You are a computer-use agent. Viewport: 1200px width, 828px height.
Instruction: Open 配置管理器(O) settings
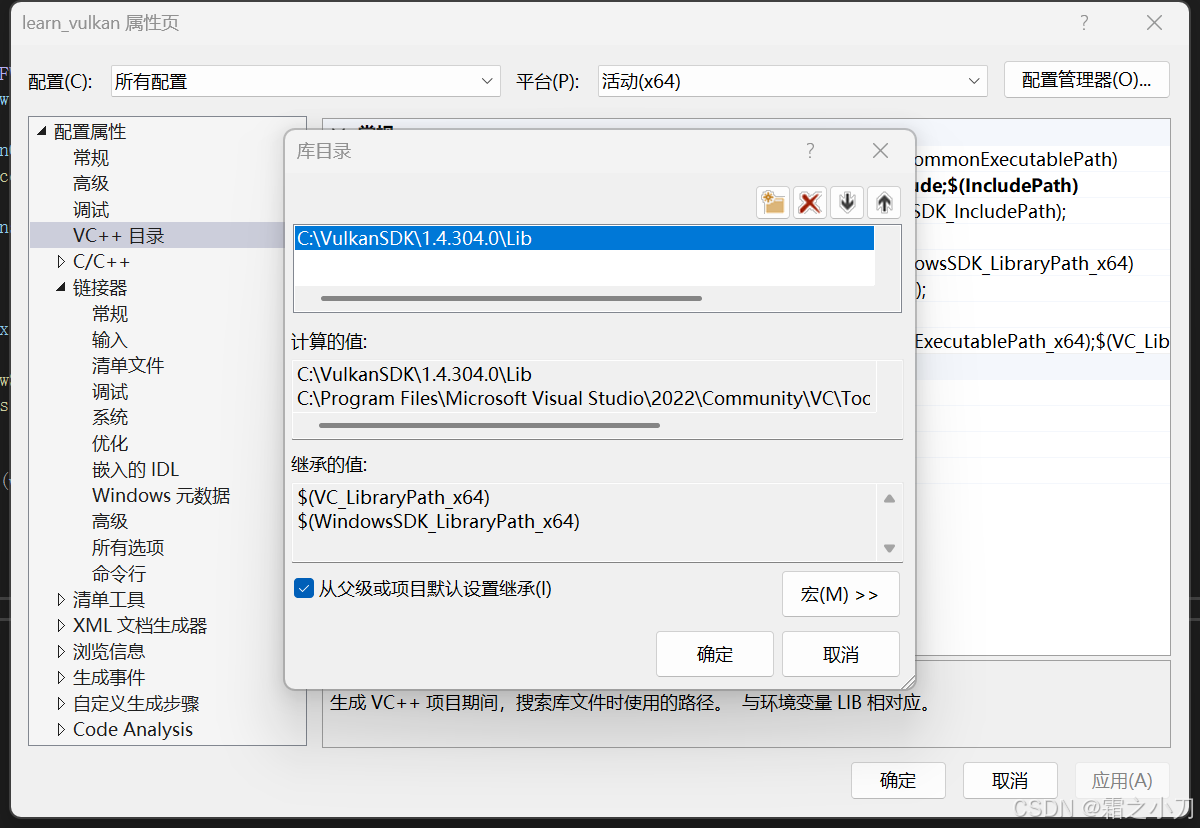pyautogui.click(x=1086, y=79)
